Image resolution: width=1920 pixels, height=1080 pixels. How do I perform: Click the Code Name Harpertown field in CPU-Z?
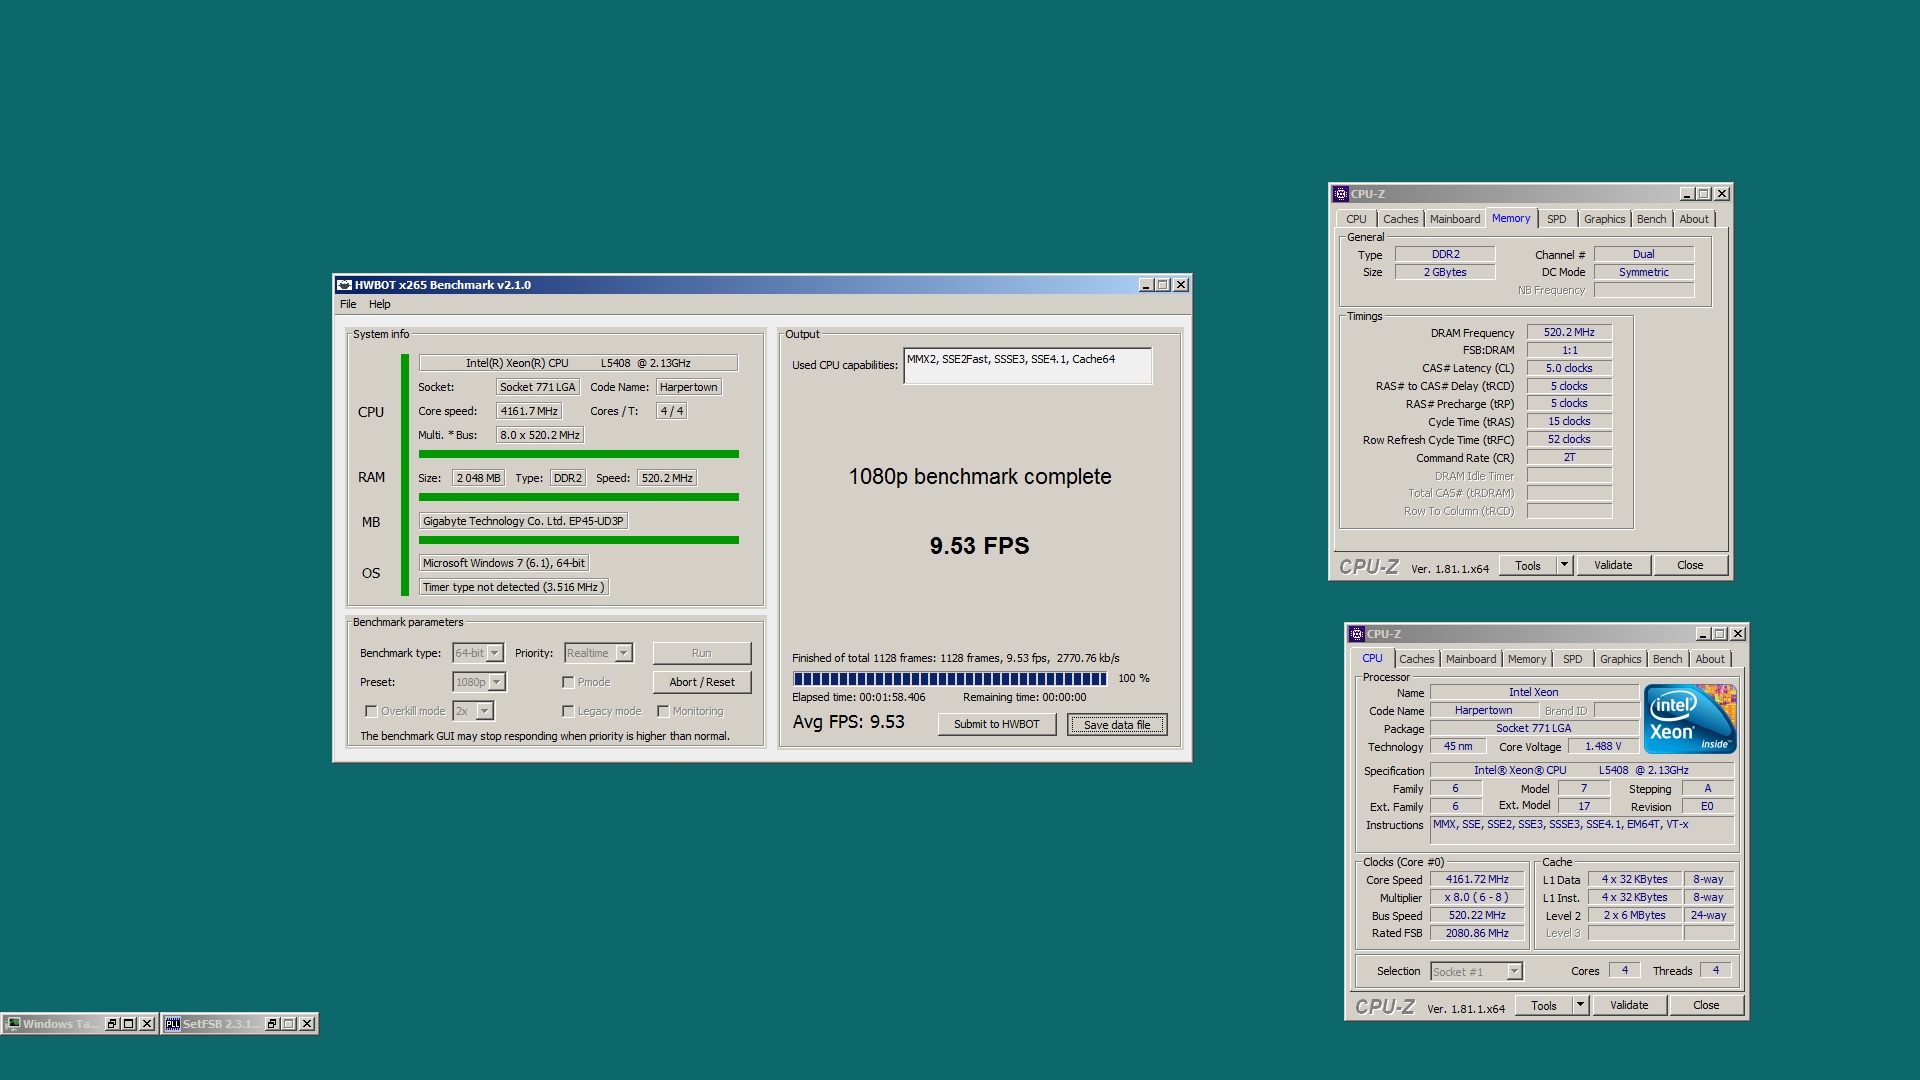tap(1484, 711)
